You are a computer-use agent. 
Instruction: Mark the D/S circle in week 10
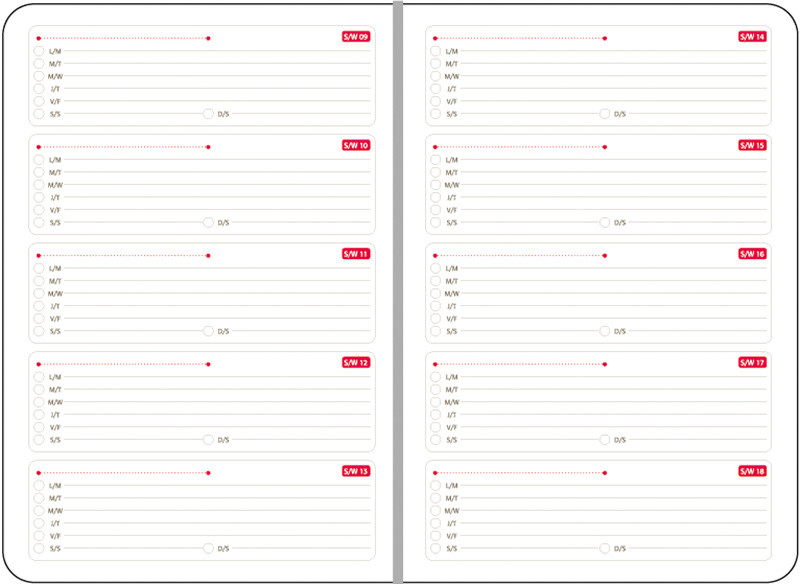(x=208, y=223)
